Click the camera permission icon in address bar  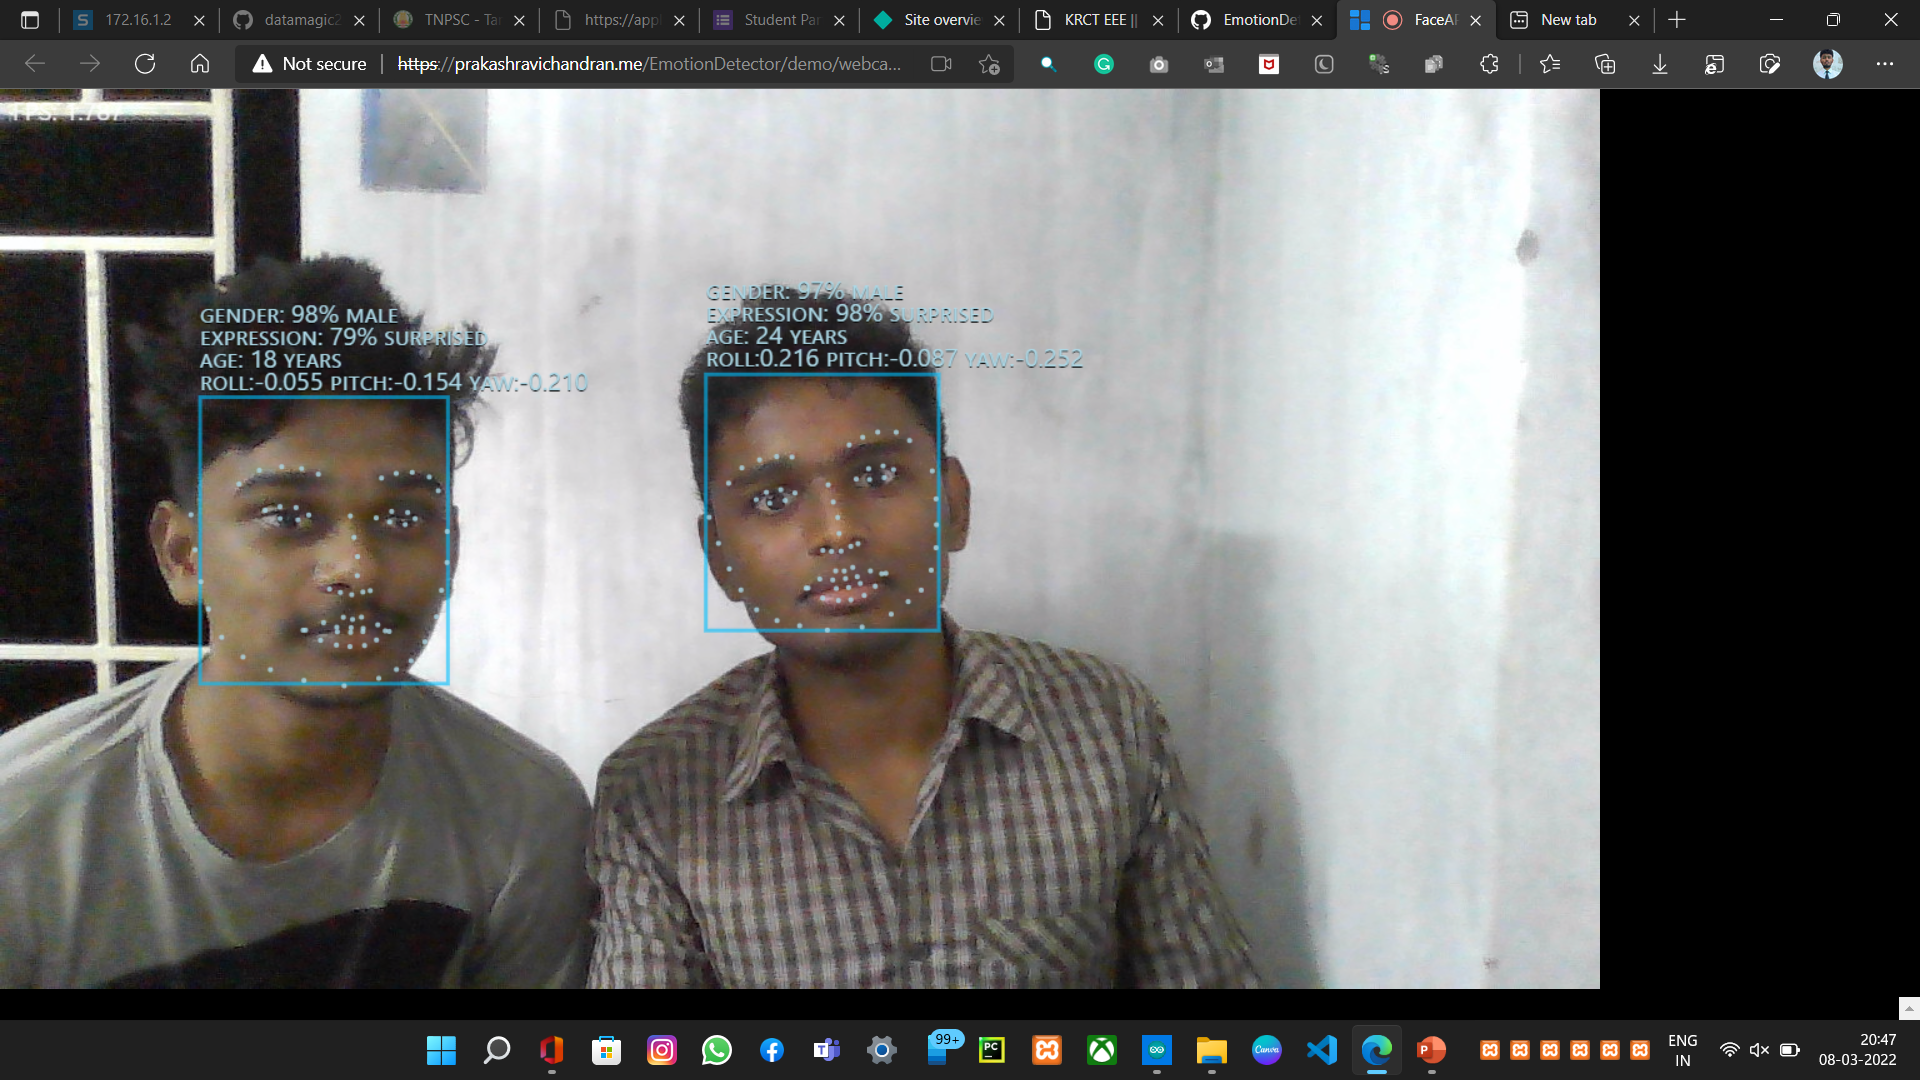point(941,64)
